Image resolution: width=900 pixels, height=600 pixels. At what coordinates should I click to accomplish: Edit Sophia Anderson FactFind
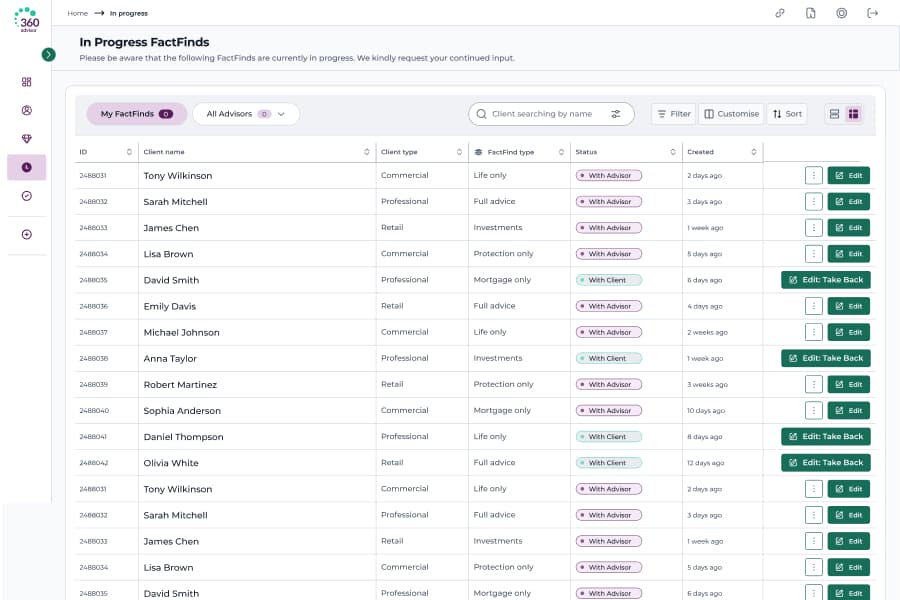848,411
